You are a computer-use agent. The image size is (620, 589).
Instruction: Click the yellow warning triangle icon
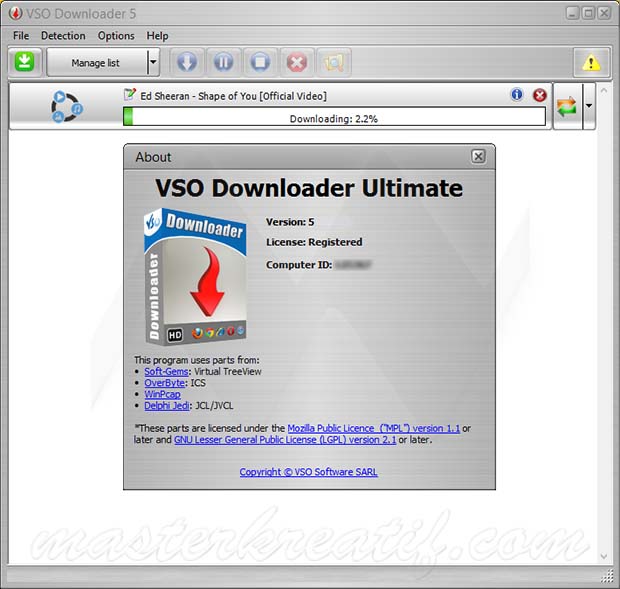click(x=591, y=62)
